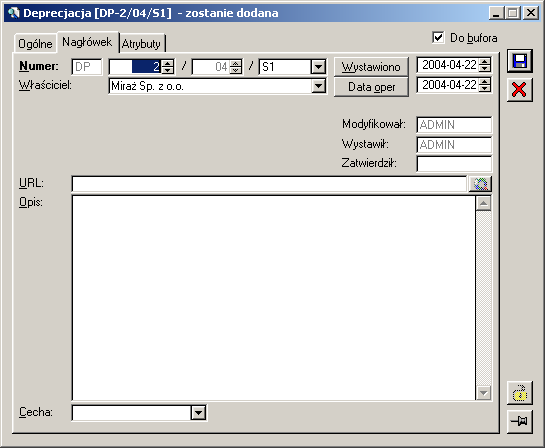Viewport: 545px width, 448px height.
Task: Click inside the Opis text area
Action: (274, 298)
